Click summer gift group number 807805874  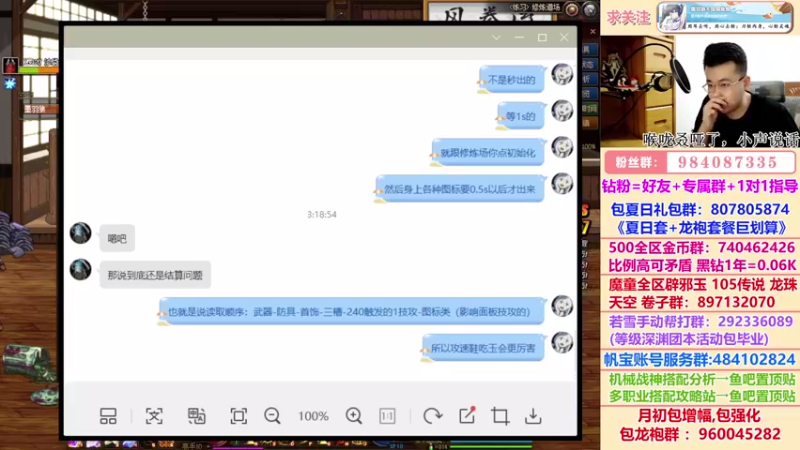pyautogui.click(x=749, y=209)
